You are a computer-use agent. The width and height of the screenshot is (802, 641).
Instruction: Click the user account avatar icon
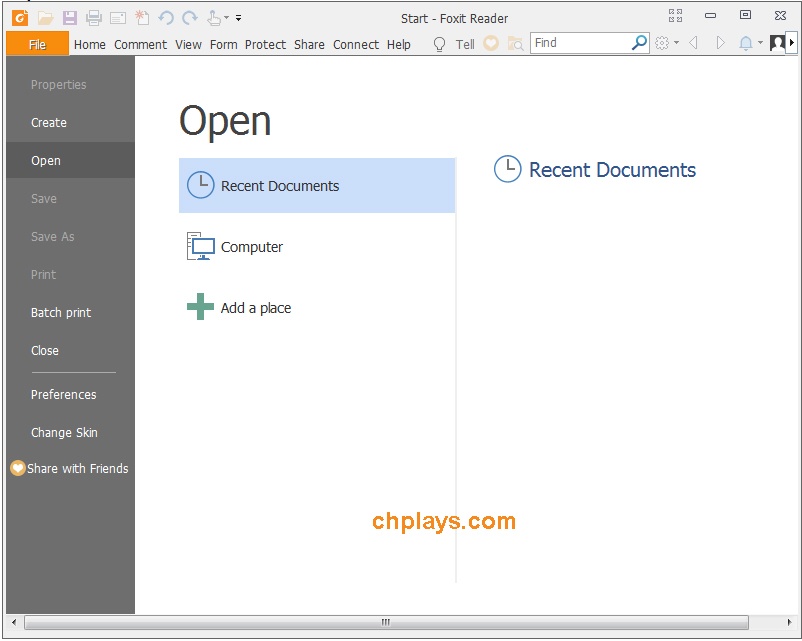tap(778, 43)
